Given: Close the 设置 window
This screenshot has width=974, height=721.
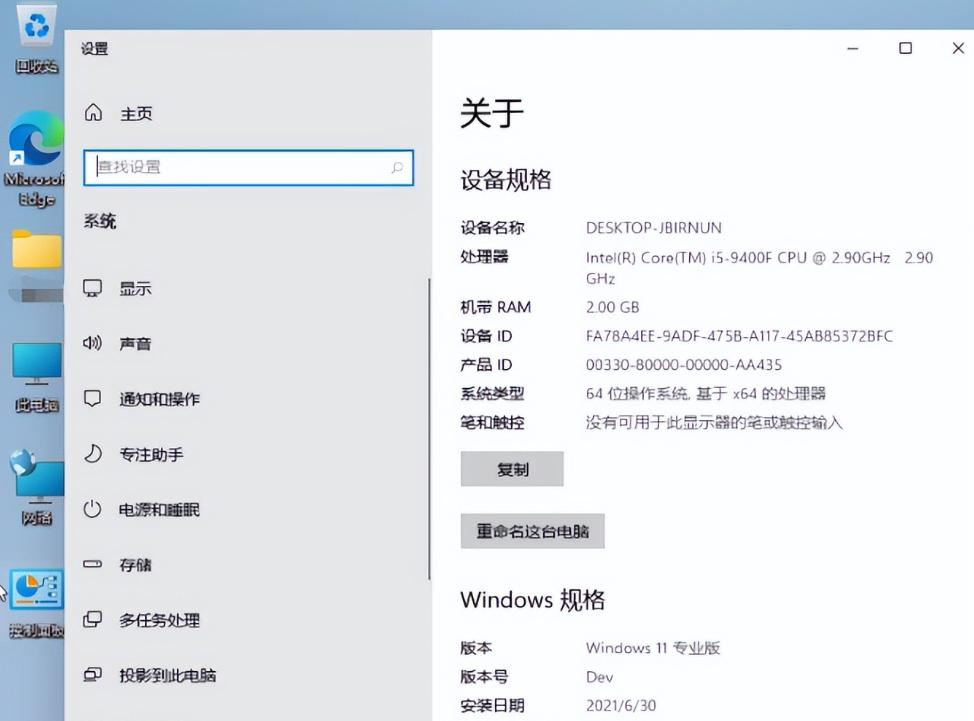Looking at the screenshot, I should pos(958,48).
